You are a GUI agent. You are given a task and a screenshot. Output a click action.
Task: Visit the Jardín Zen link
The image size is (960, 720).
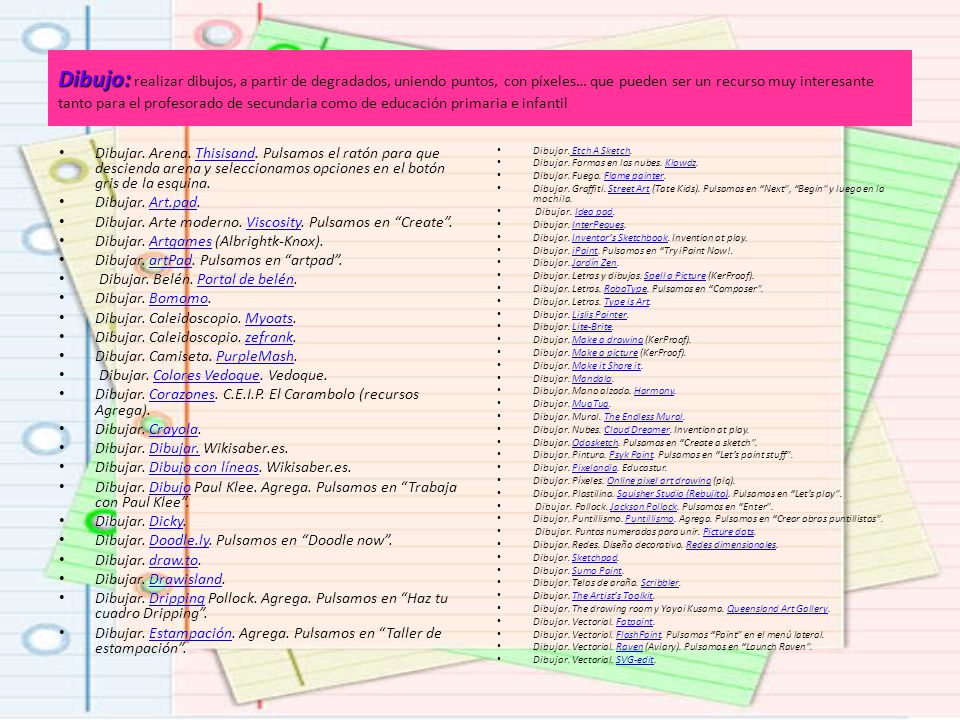[x=594, y=263]
